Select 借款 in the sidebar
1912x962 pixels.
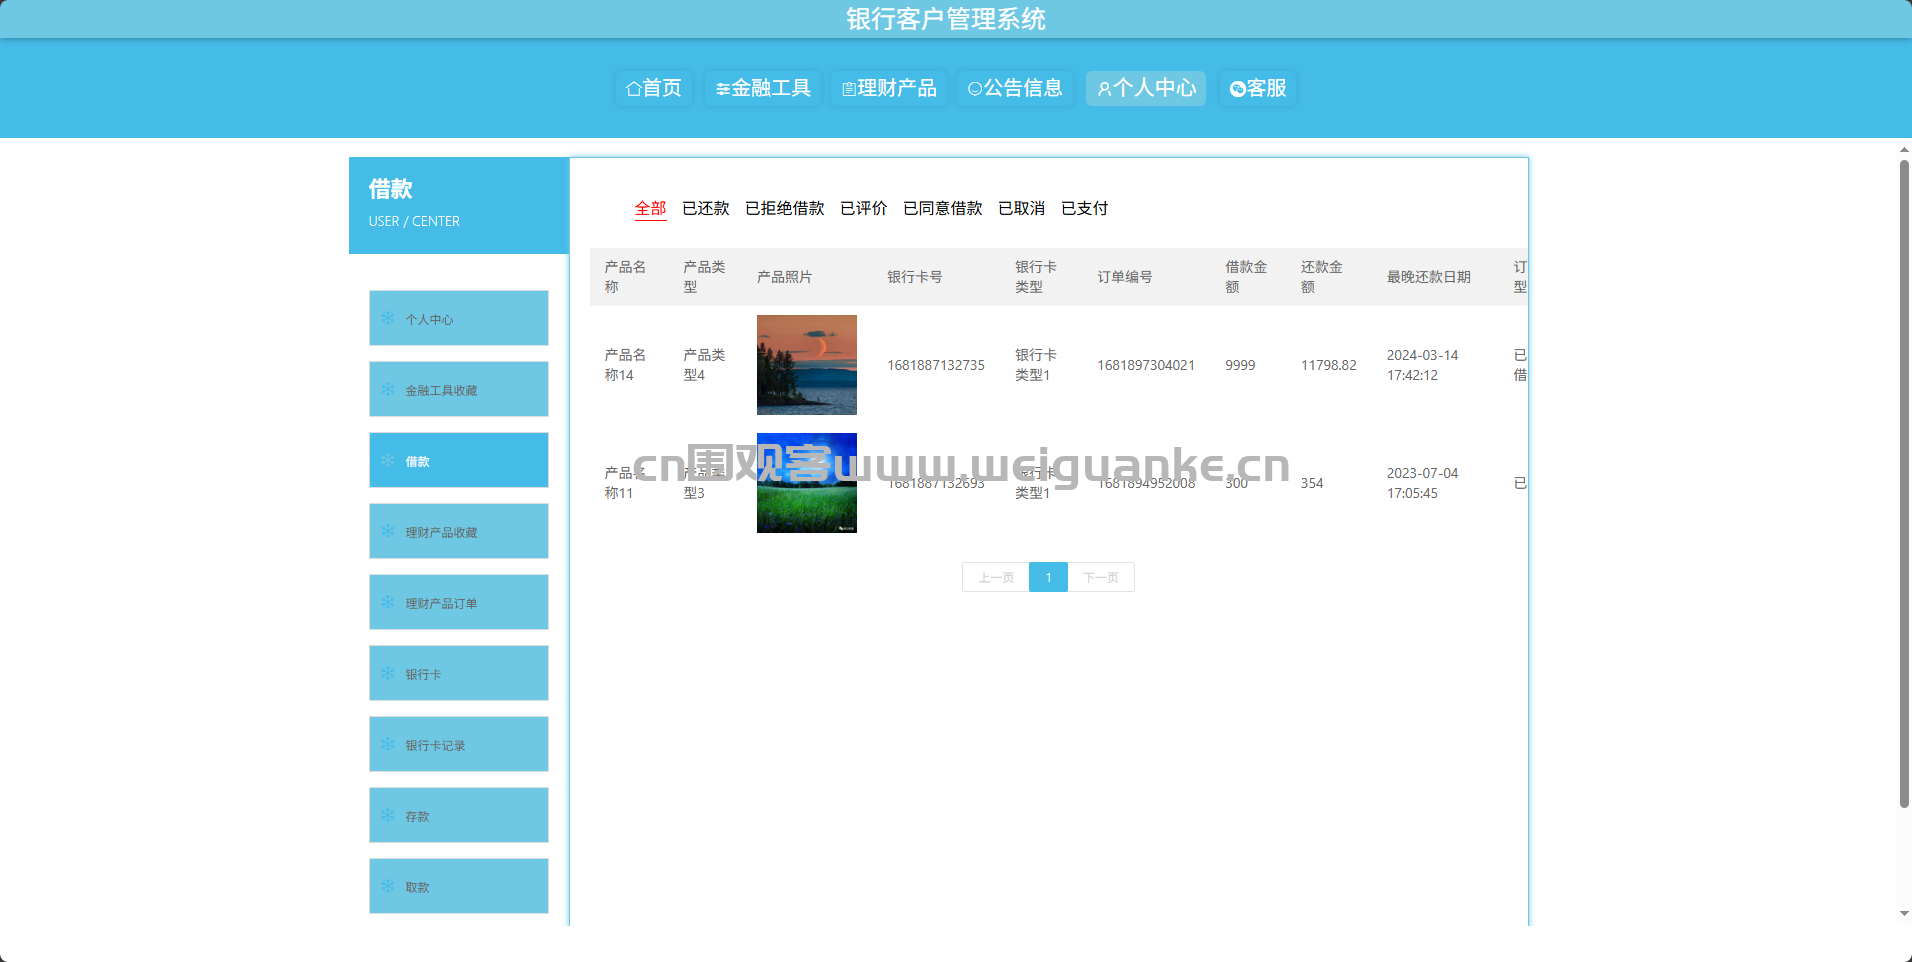pyautogui.click(x=459, y=460)
